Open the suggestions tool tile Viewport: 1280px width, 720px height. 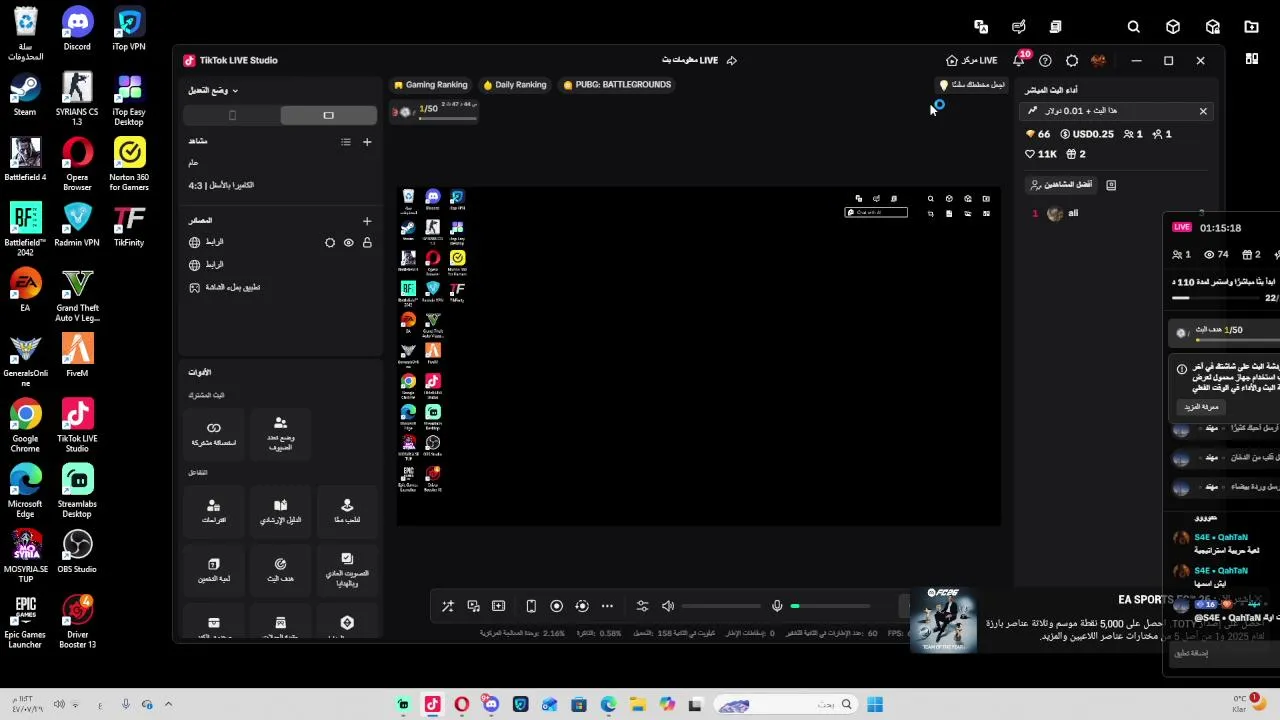pyautogui.click(x=214, y=511)
